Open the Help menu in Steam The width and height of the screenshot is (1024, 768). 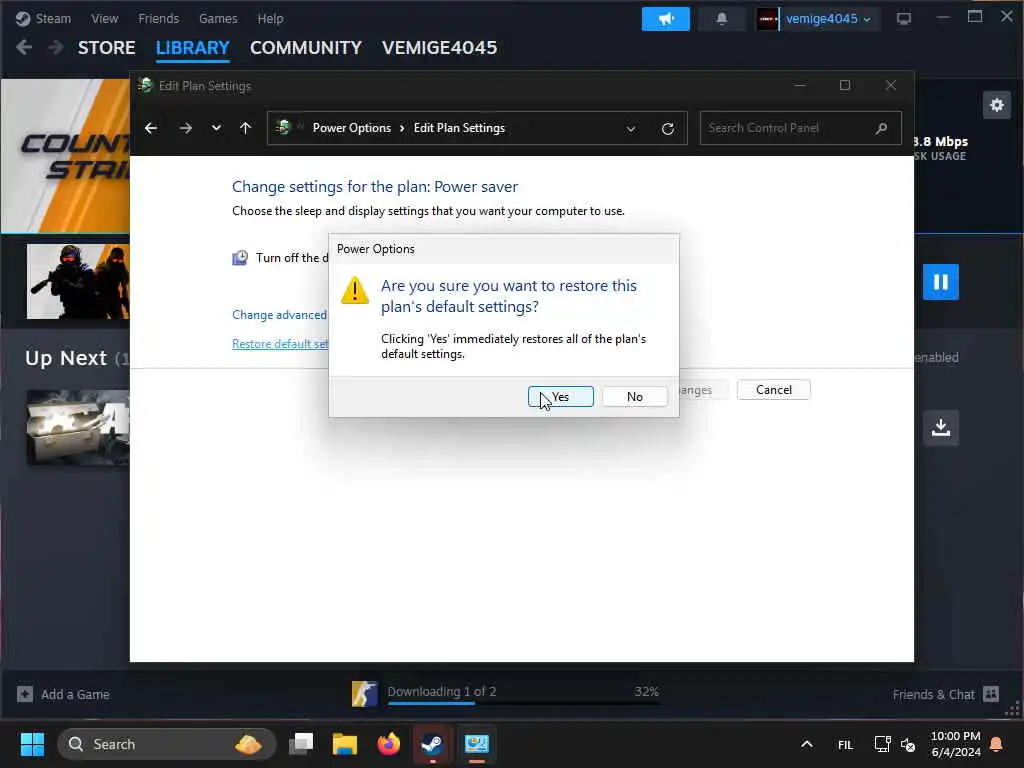pos(270,18)
